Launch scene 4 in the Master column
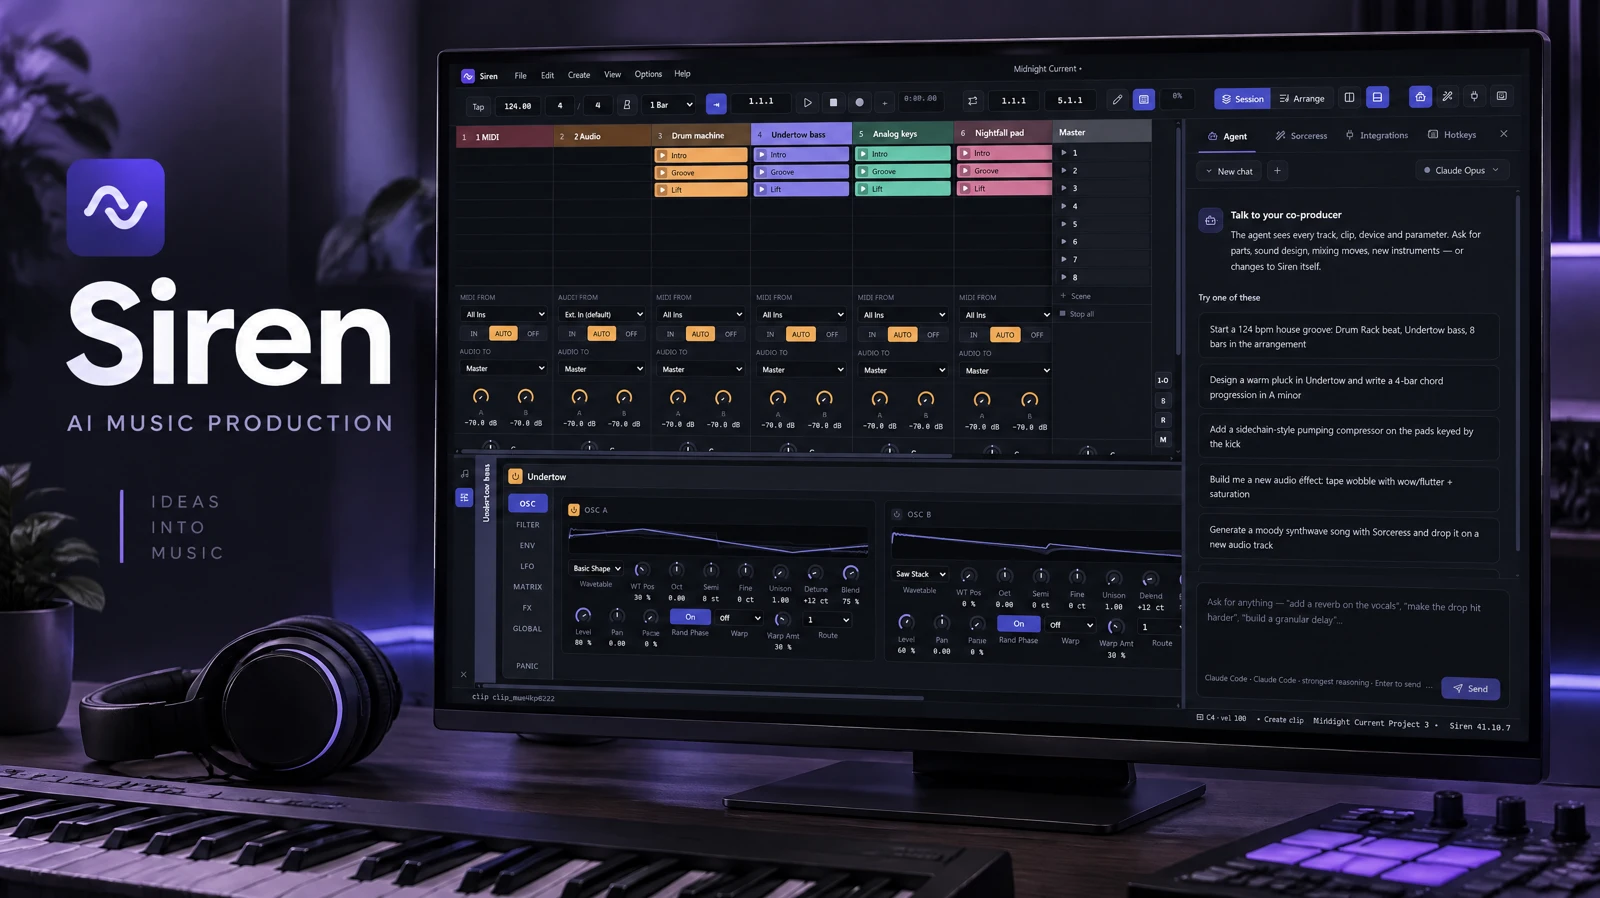The height and width of the screenshot is (898, 1600). [1064, 206]
